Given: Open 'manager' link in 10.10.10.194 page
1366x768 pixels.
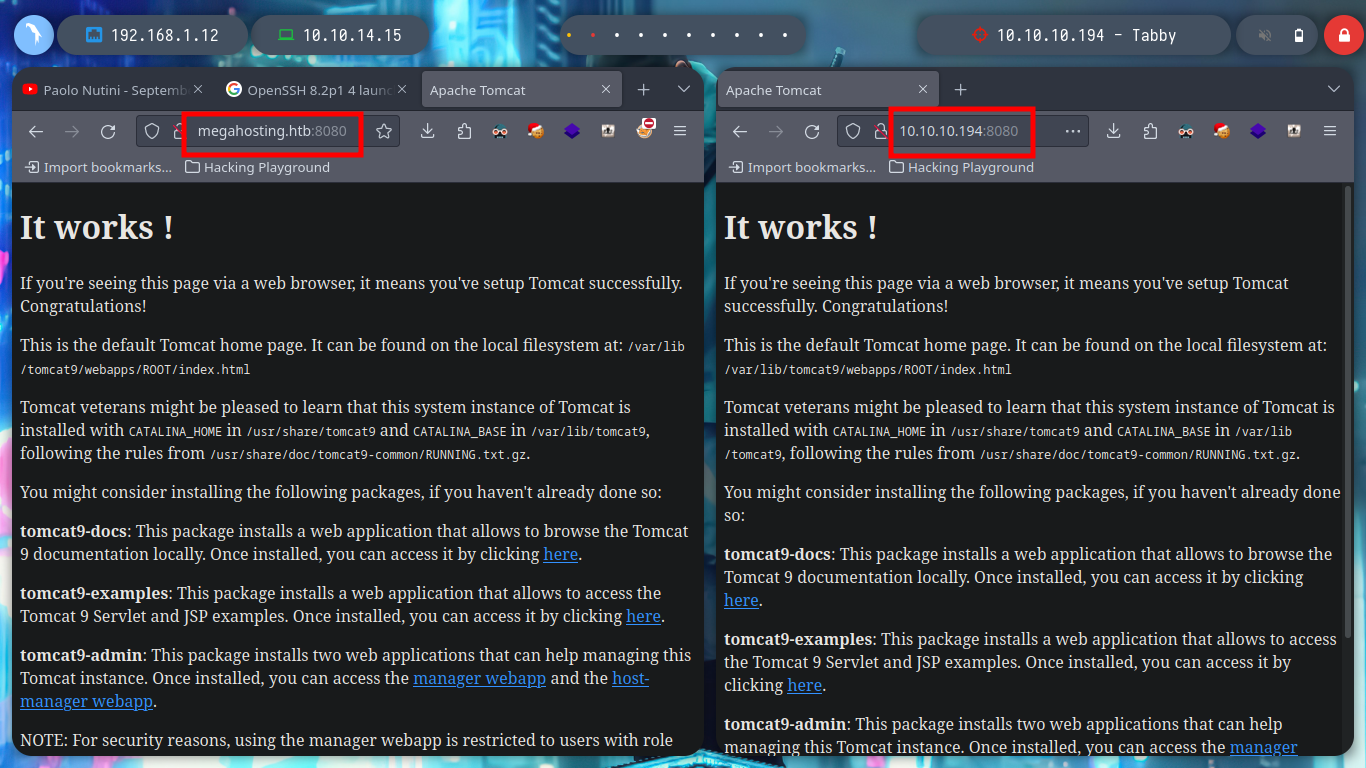Looking at the screenshot, I should [x=1263, y=747].
